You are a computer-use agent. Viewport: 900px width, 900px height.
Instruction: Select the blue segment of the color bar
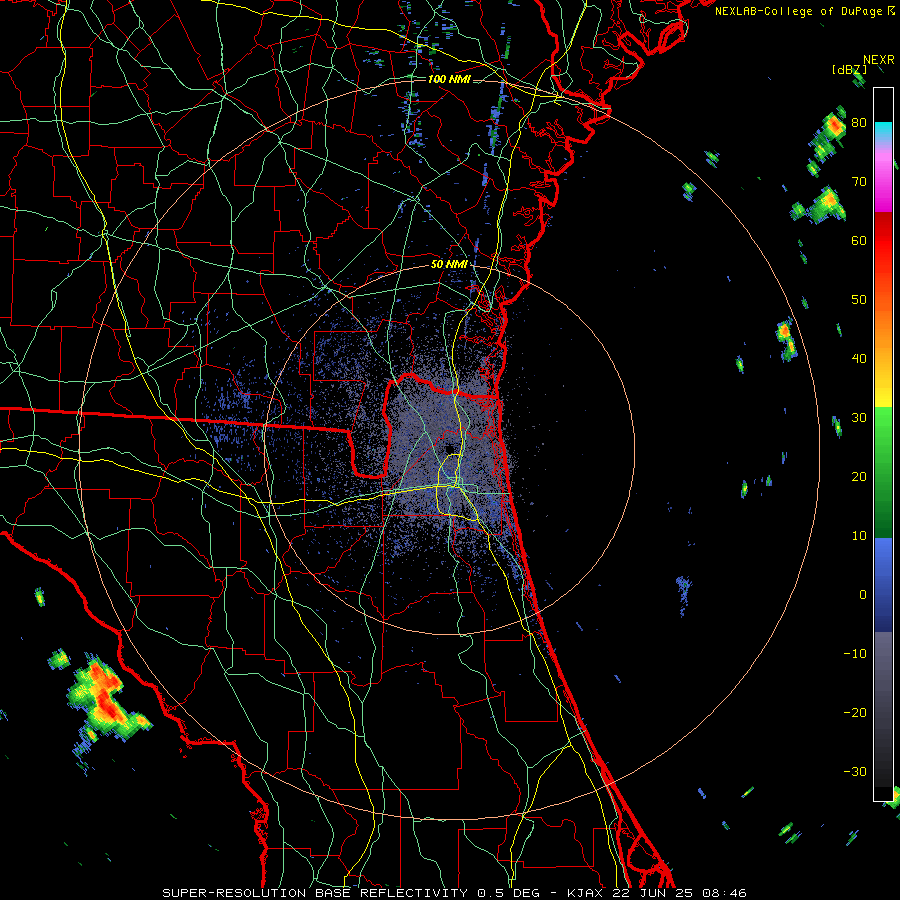pos(883,584)
